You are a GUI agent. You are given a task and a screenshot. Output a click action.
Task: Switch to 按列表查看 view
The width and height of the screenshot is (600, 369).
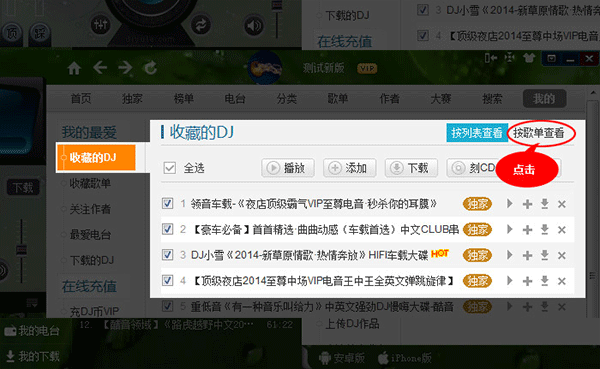(x=477, y=133)
